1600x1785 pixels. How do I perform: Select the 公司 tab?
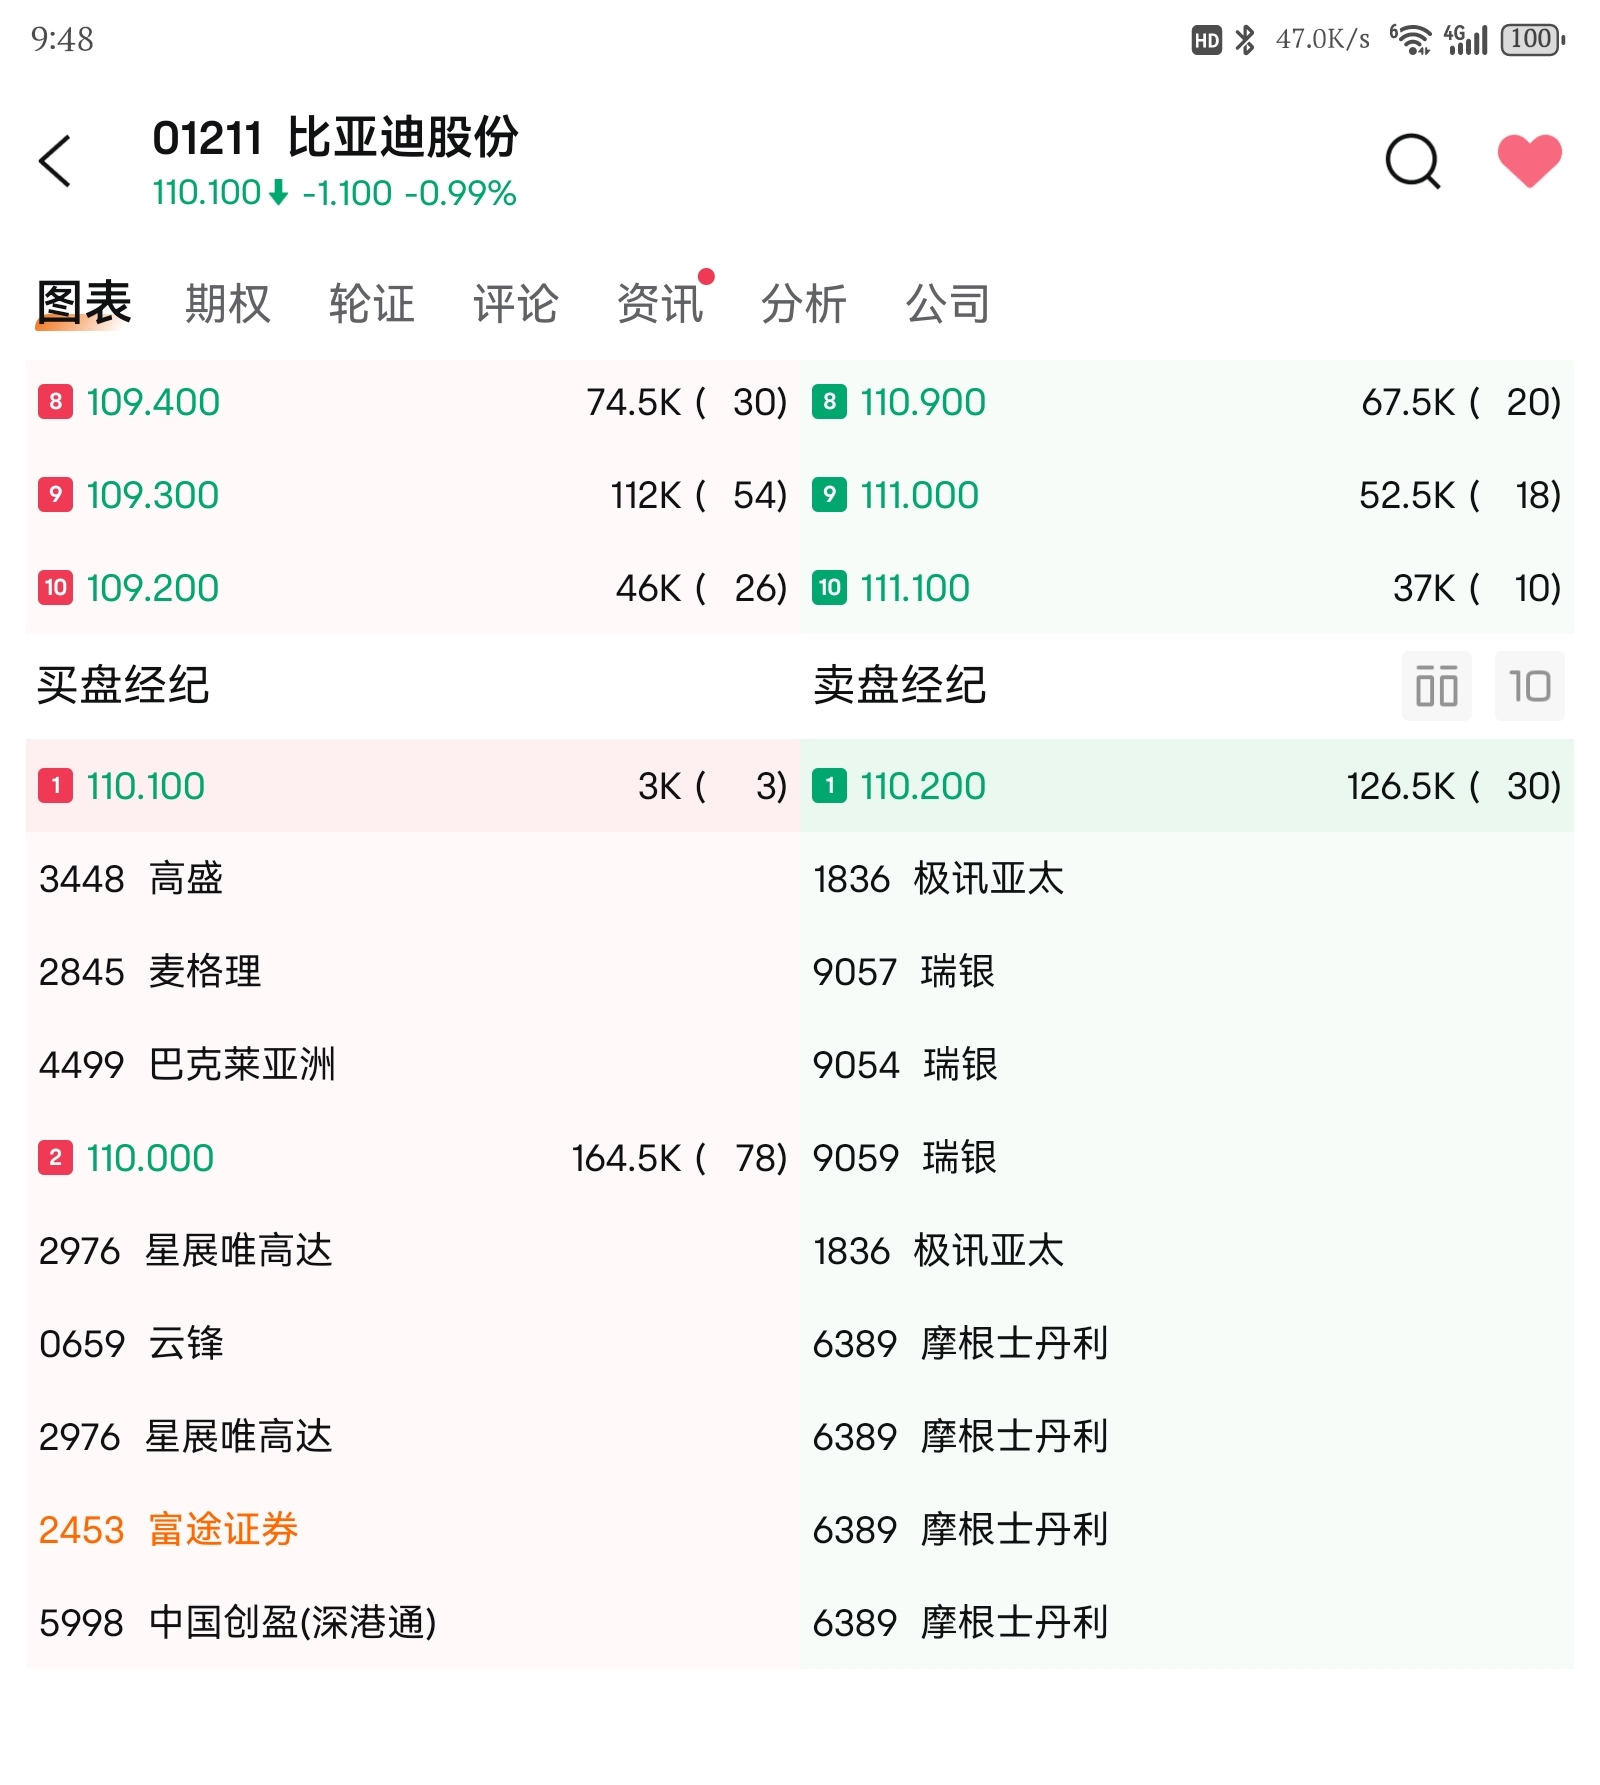coord(948,303)
